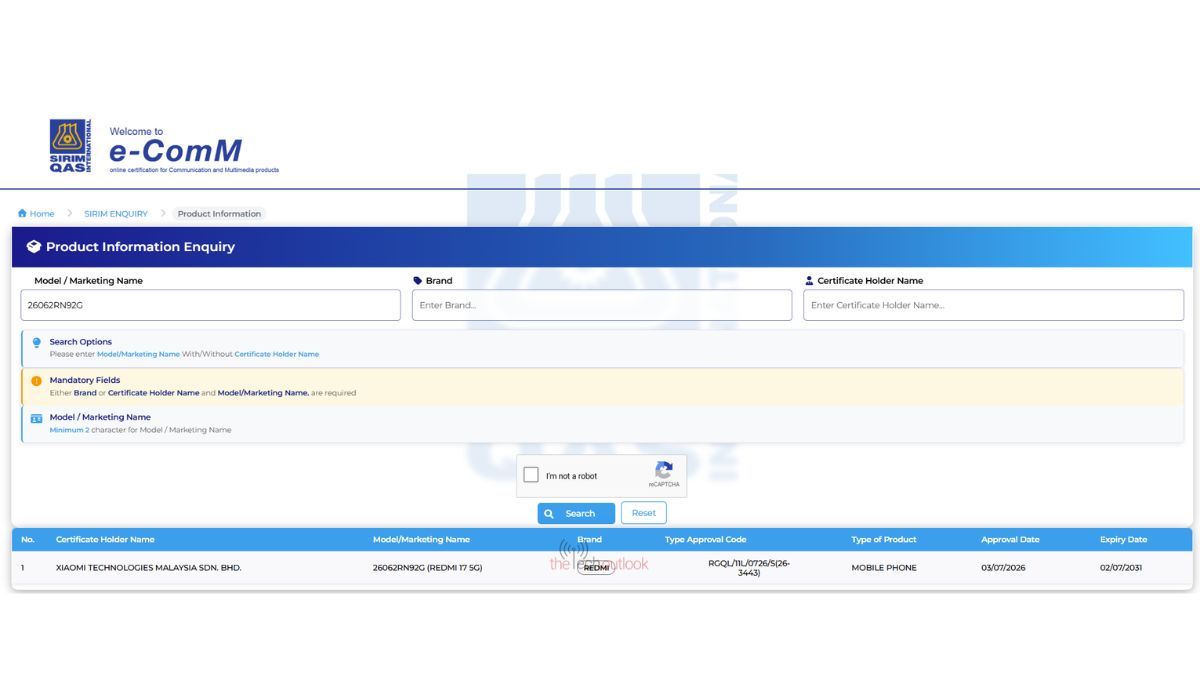Click the reCAPTCHA logo icon
The width and height of the screenshot is (1200, 675).
(x=663, y=470)
